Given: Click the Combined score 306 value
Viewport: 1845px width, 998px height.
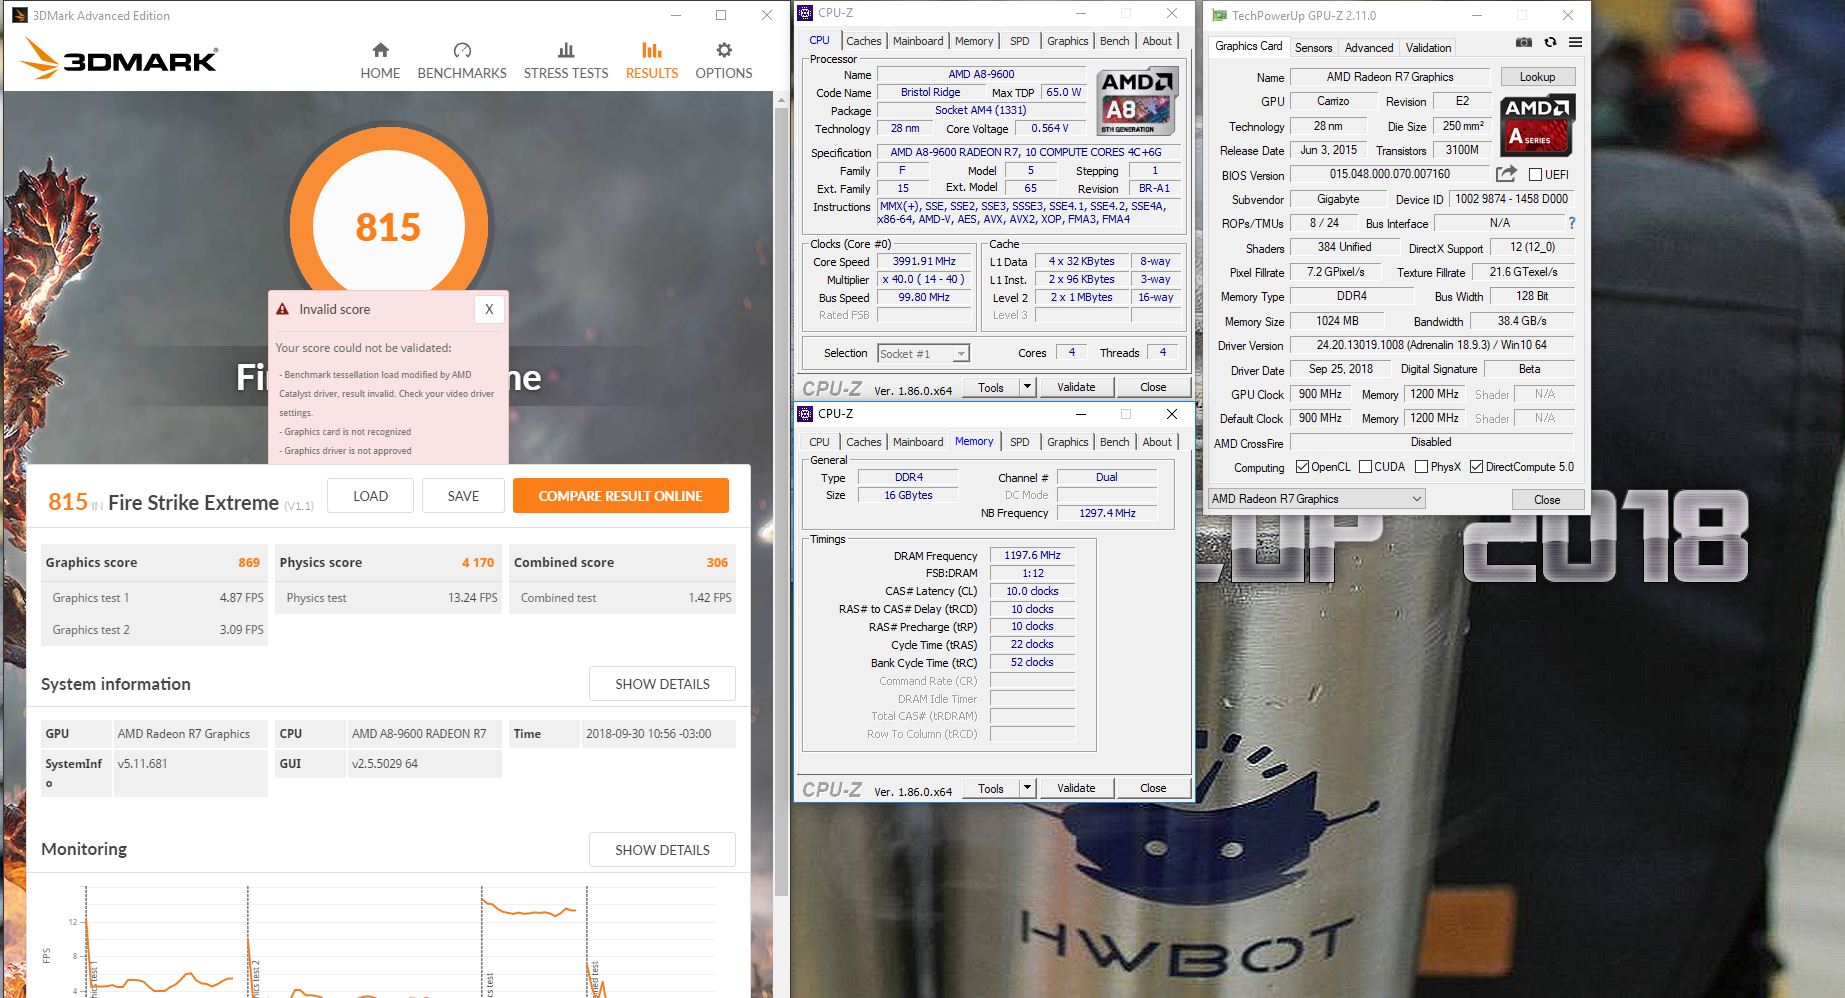Looking at the screenshot, I should pyautogui.click(x=717, y=562).
